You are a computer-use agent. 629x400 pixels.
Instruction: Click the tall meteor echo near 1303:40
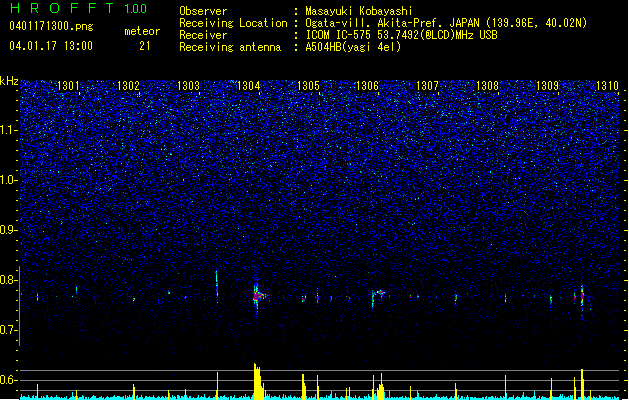tap(217, 286)
